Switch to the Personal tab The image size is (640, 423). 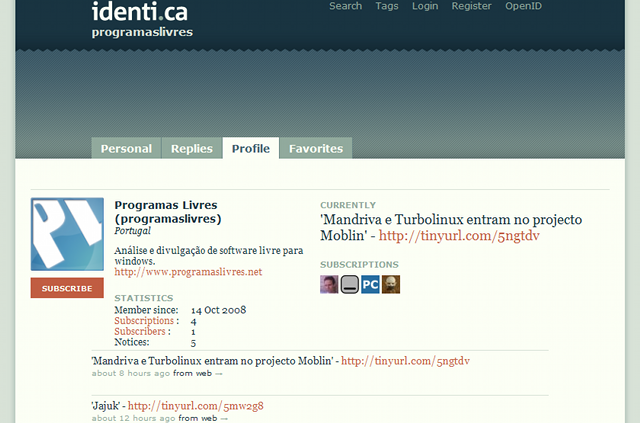point(126,148)
